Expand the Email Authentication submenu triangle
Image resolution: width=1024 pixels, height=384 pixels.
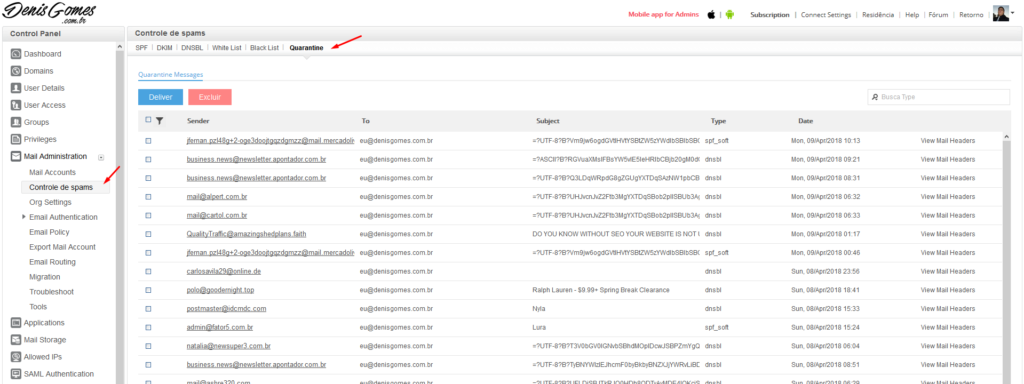click(x=24, y=217)
